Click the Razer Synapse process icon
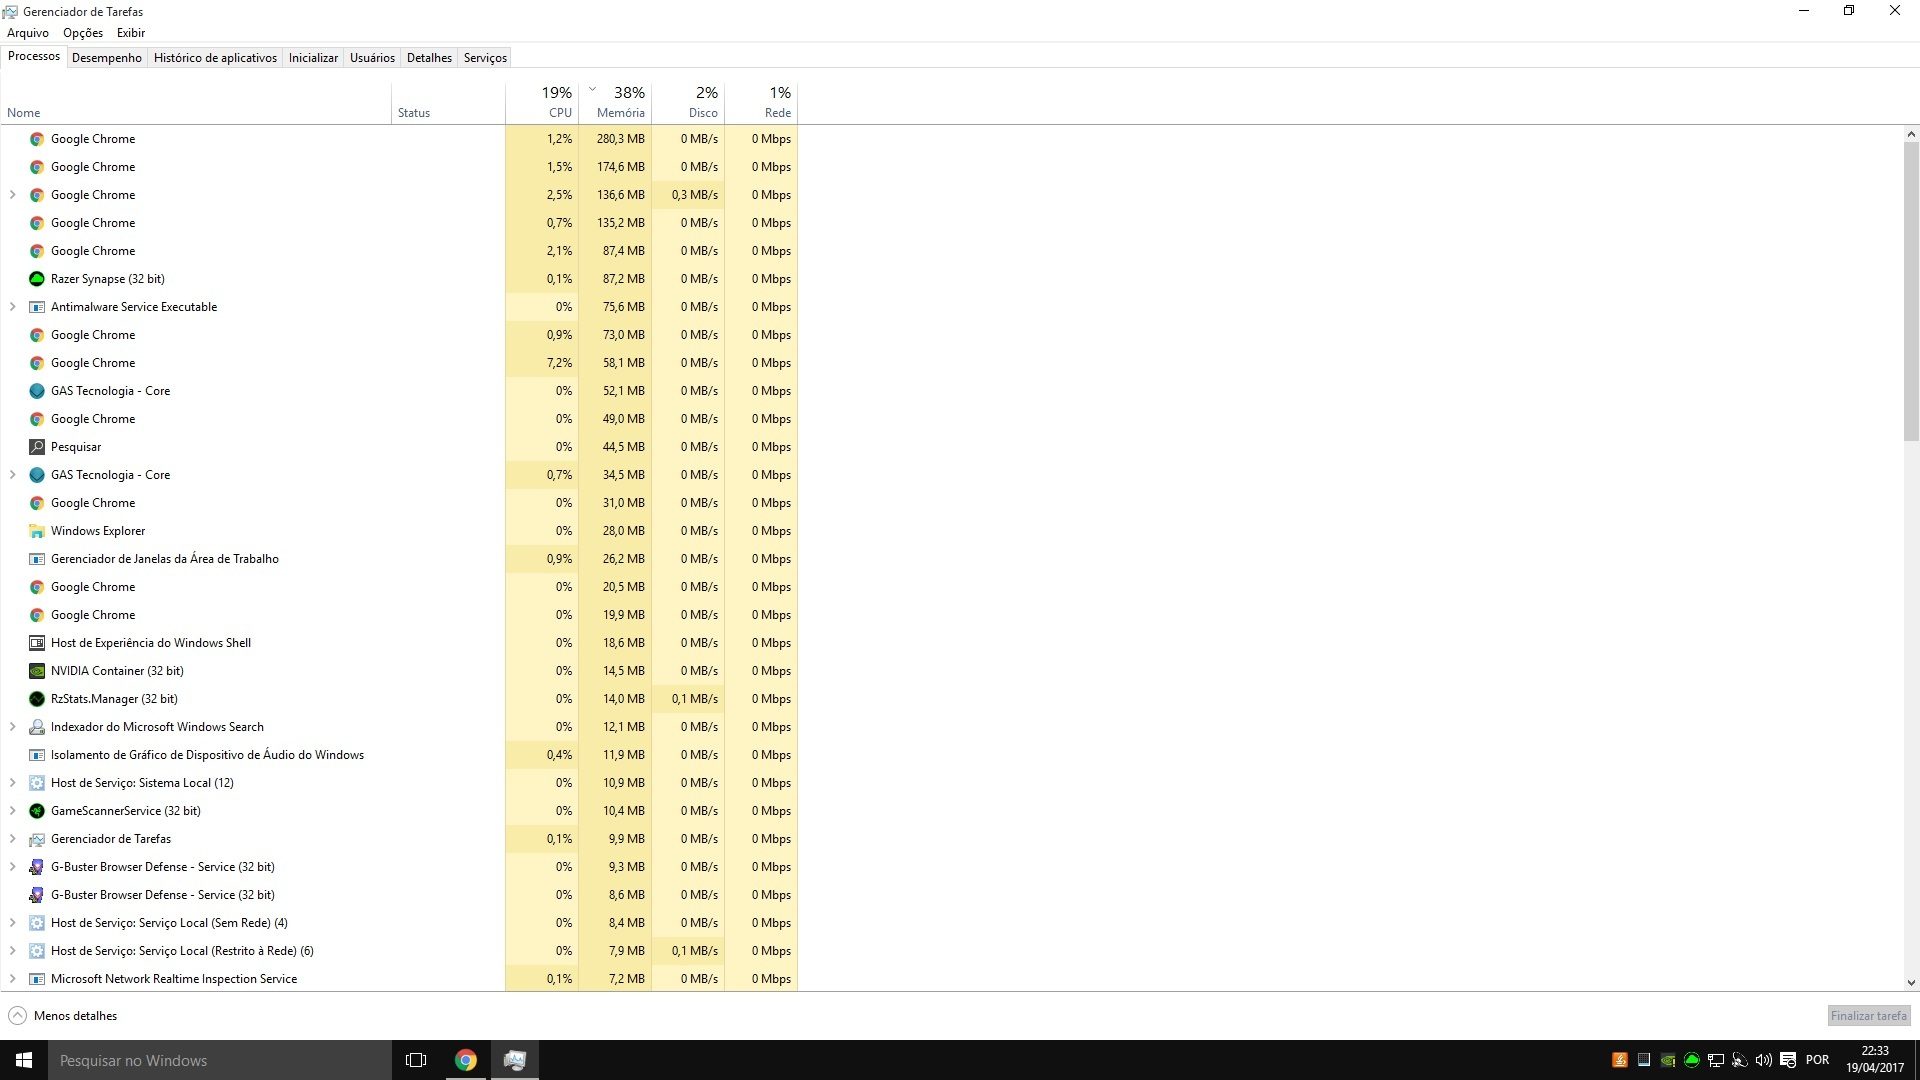 coord(37,279)
